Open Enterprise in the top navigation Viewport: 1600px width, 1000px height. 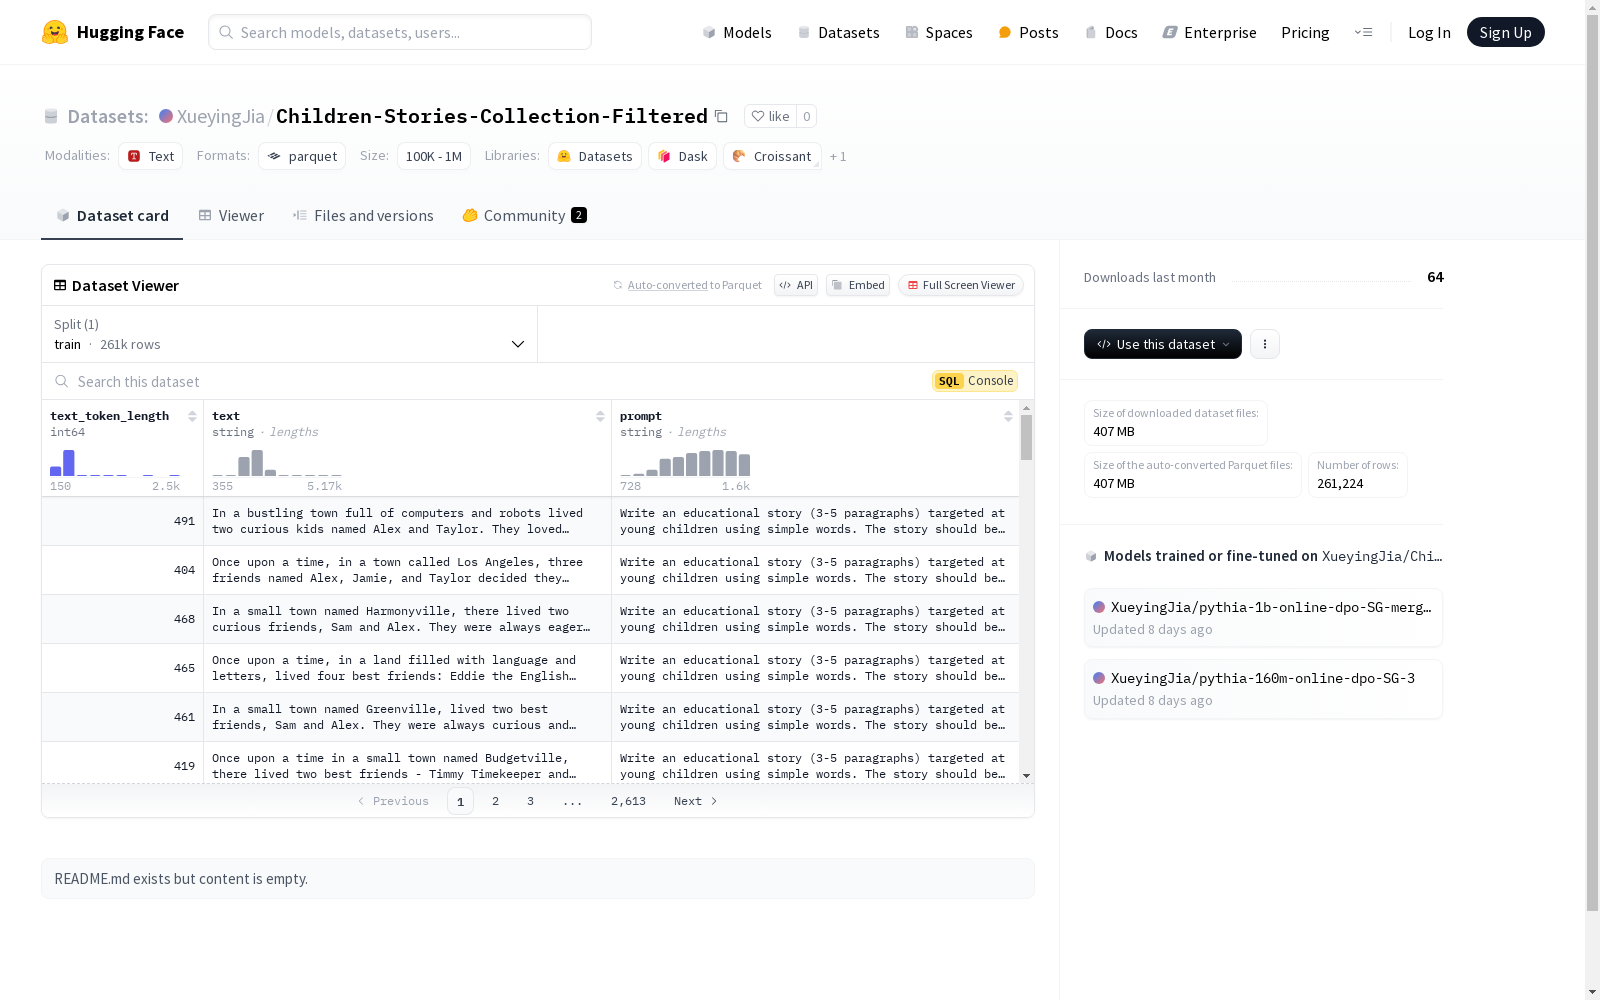(x=1209, y=32)
